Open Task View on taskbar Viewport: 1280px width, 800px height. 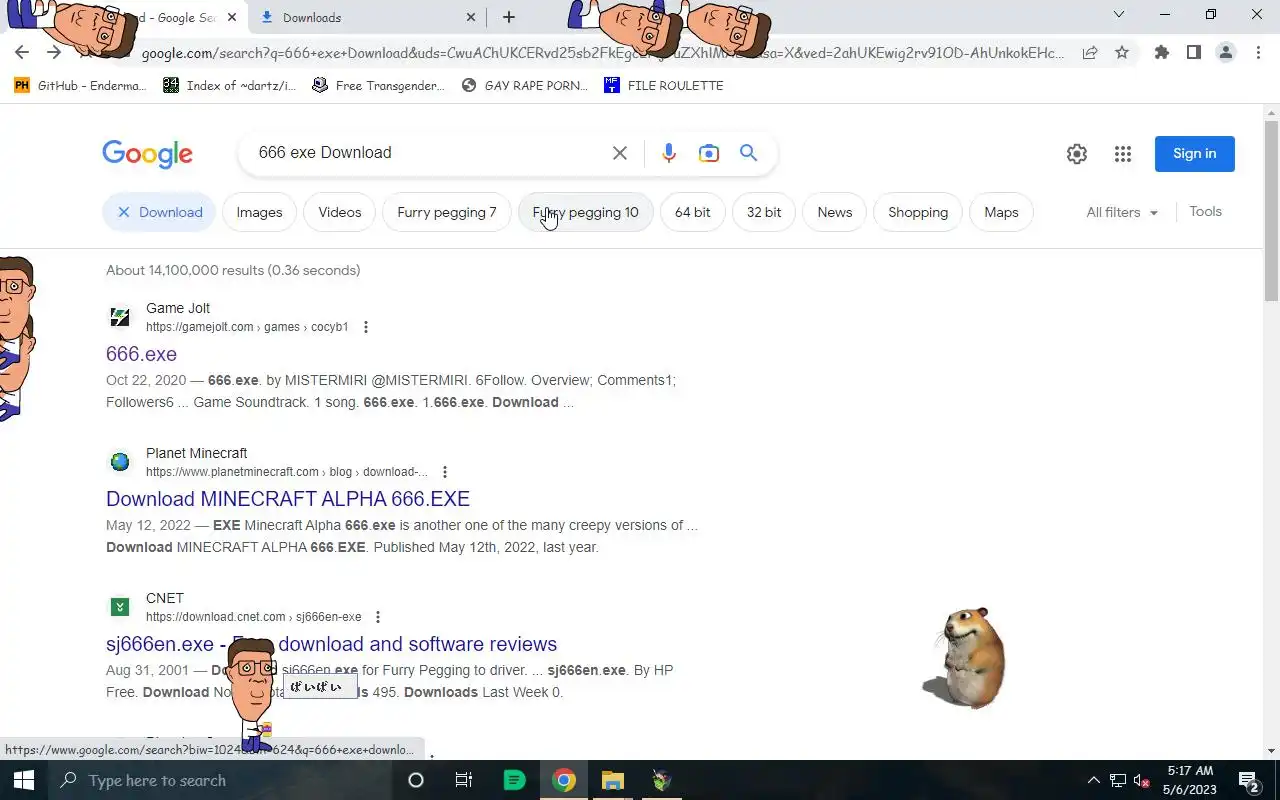point(464,780)
